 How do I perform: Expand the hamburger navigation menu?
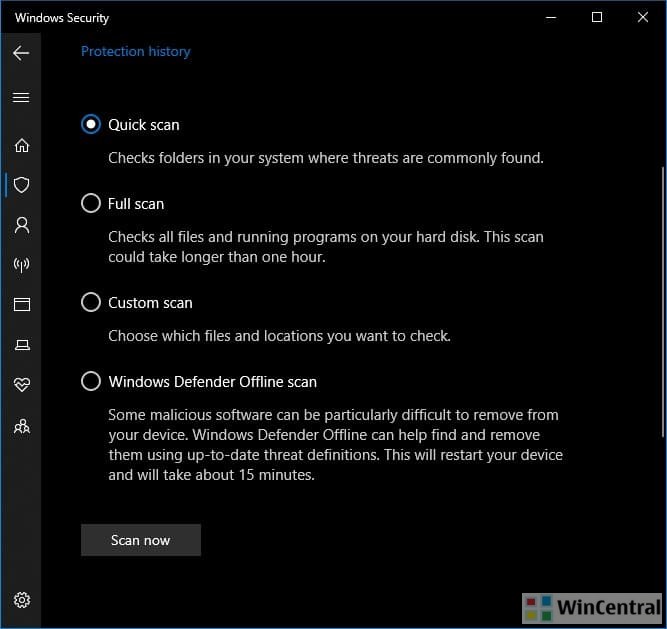click(x=21, y=98)
